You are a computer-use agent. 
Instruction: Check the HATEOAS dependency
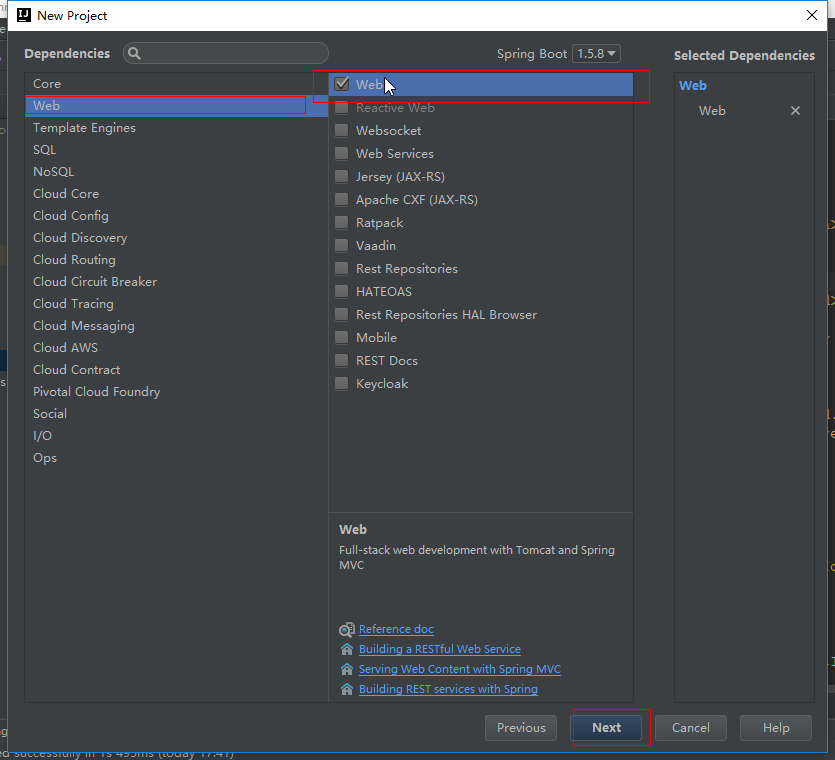(341, 292)
